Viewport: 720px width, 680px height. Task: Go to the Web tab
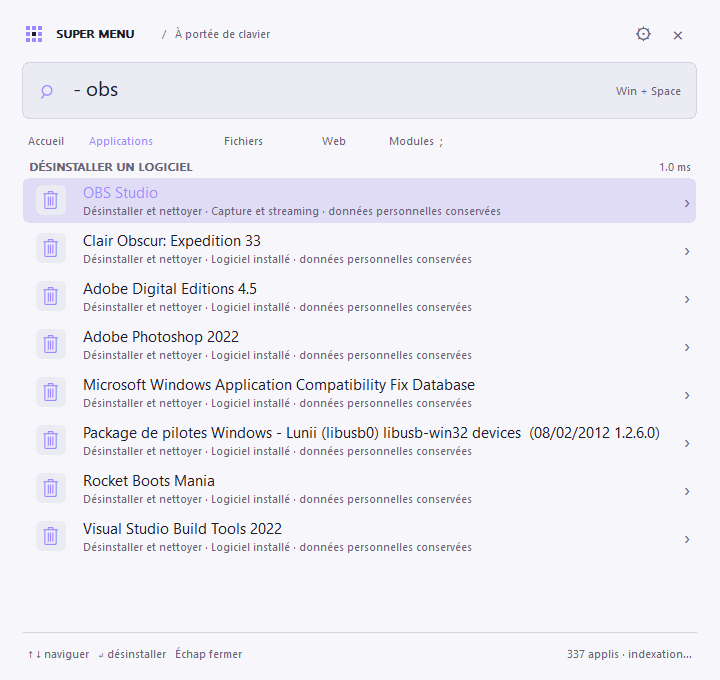click(x=334, y=141)
